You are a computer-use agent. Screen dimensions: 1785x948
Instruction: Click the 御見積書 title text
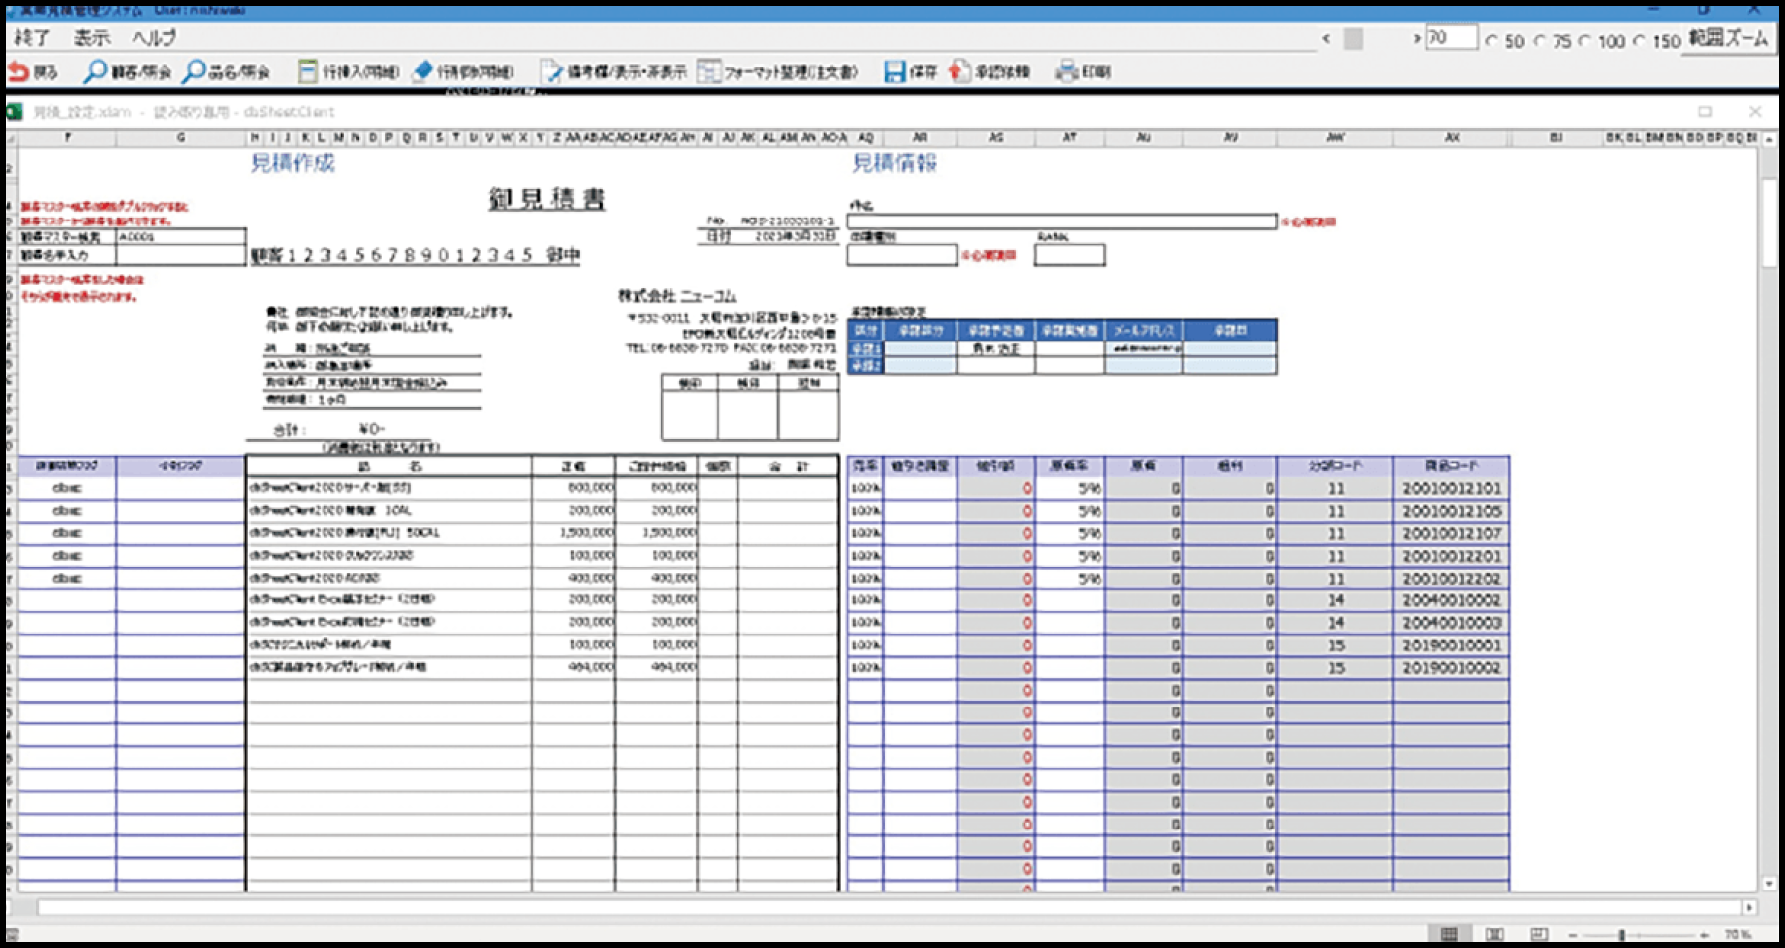547,199
